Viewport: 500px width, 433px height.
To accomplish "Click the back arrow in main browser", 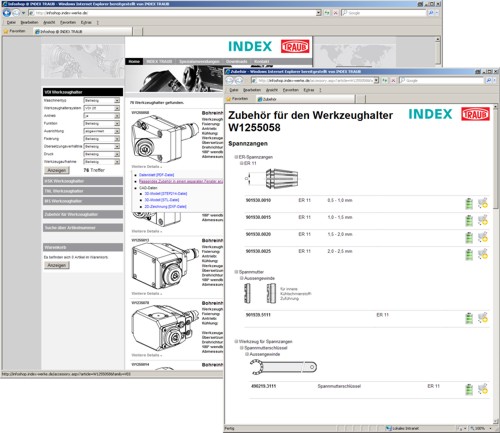I will tap(7, 13).
